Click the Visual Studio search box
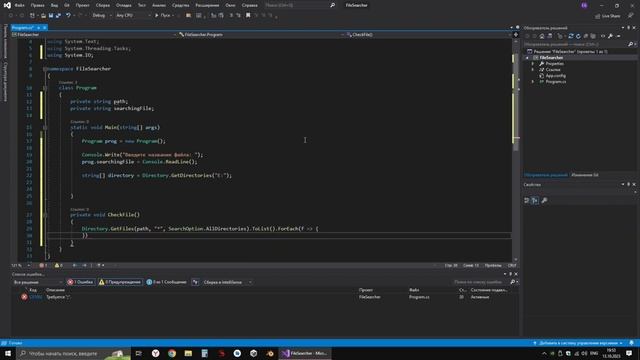This screenshot has height=360, width=640. click(300, 5)
